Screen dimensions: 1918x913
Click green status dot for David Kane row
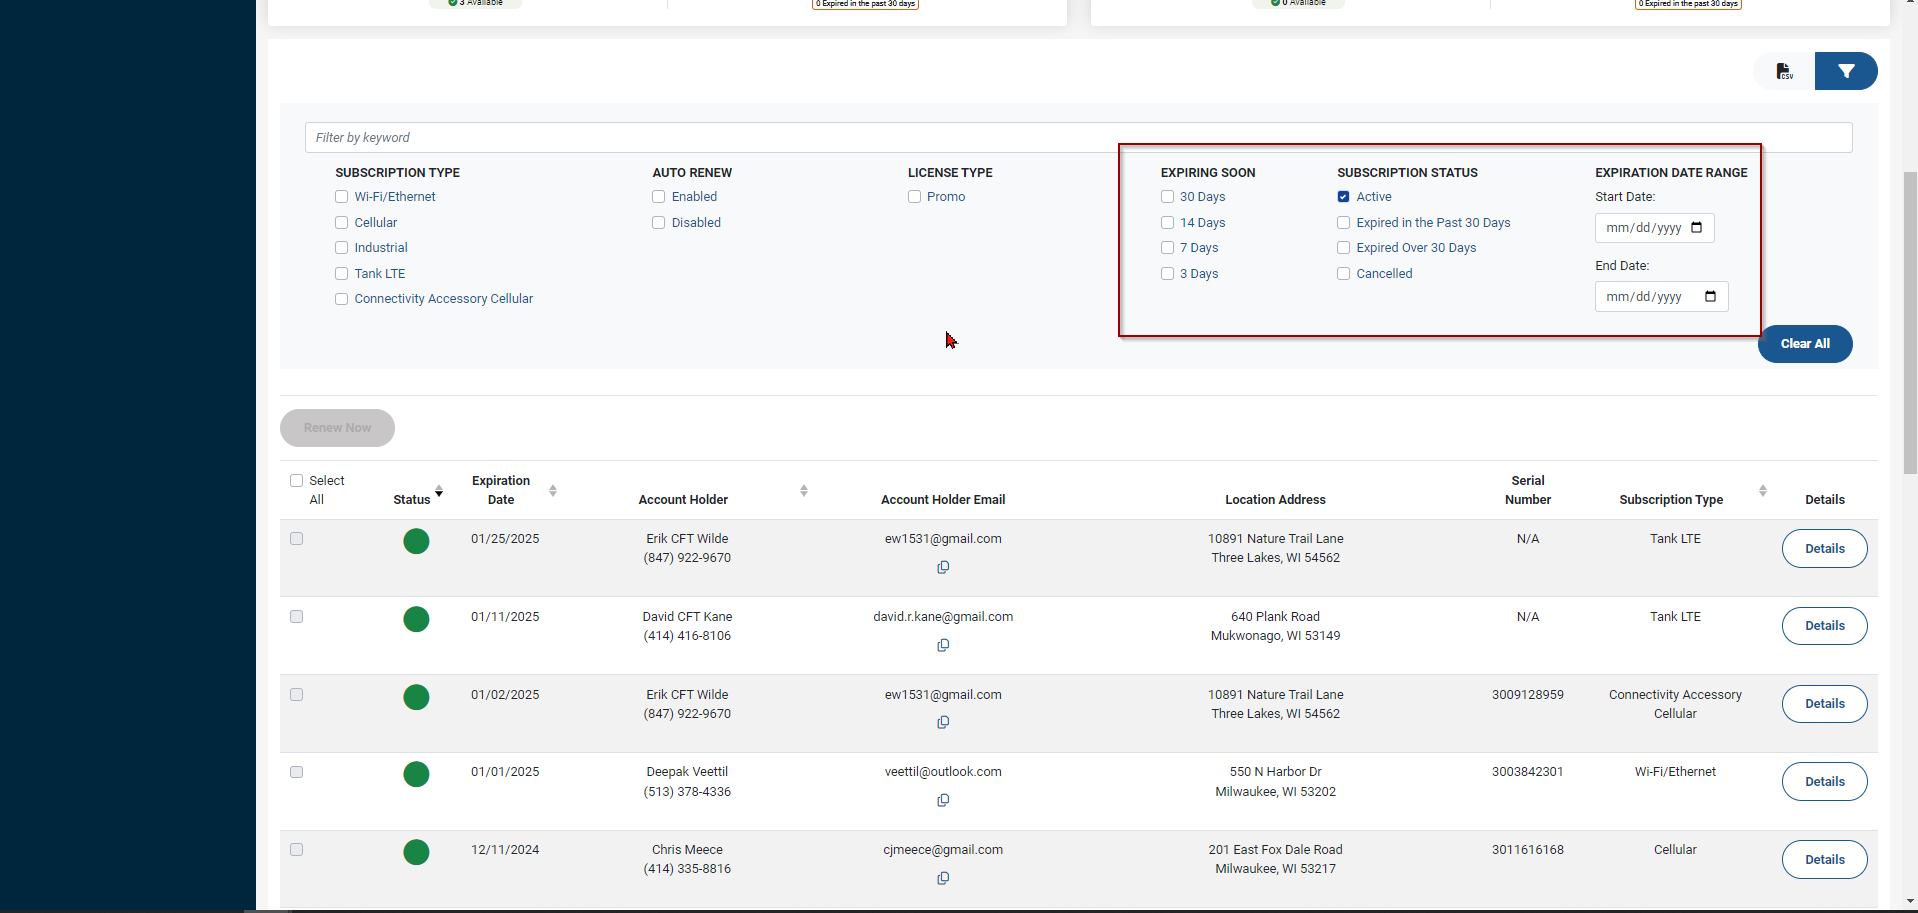point(416,619)
